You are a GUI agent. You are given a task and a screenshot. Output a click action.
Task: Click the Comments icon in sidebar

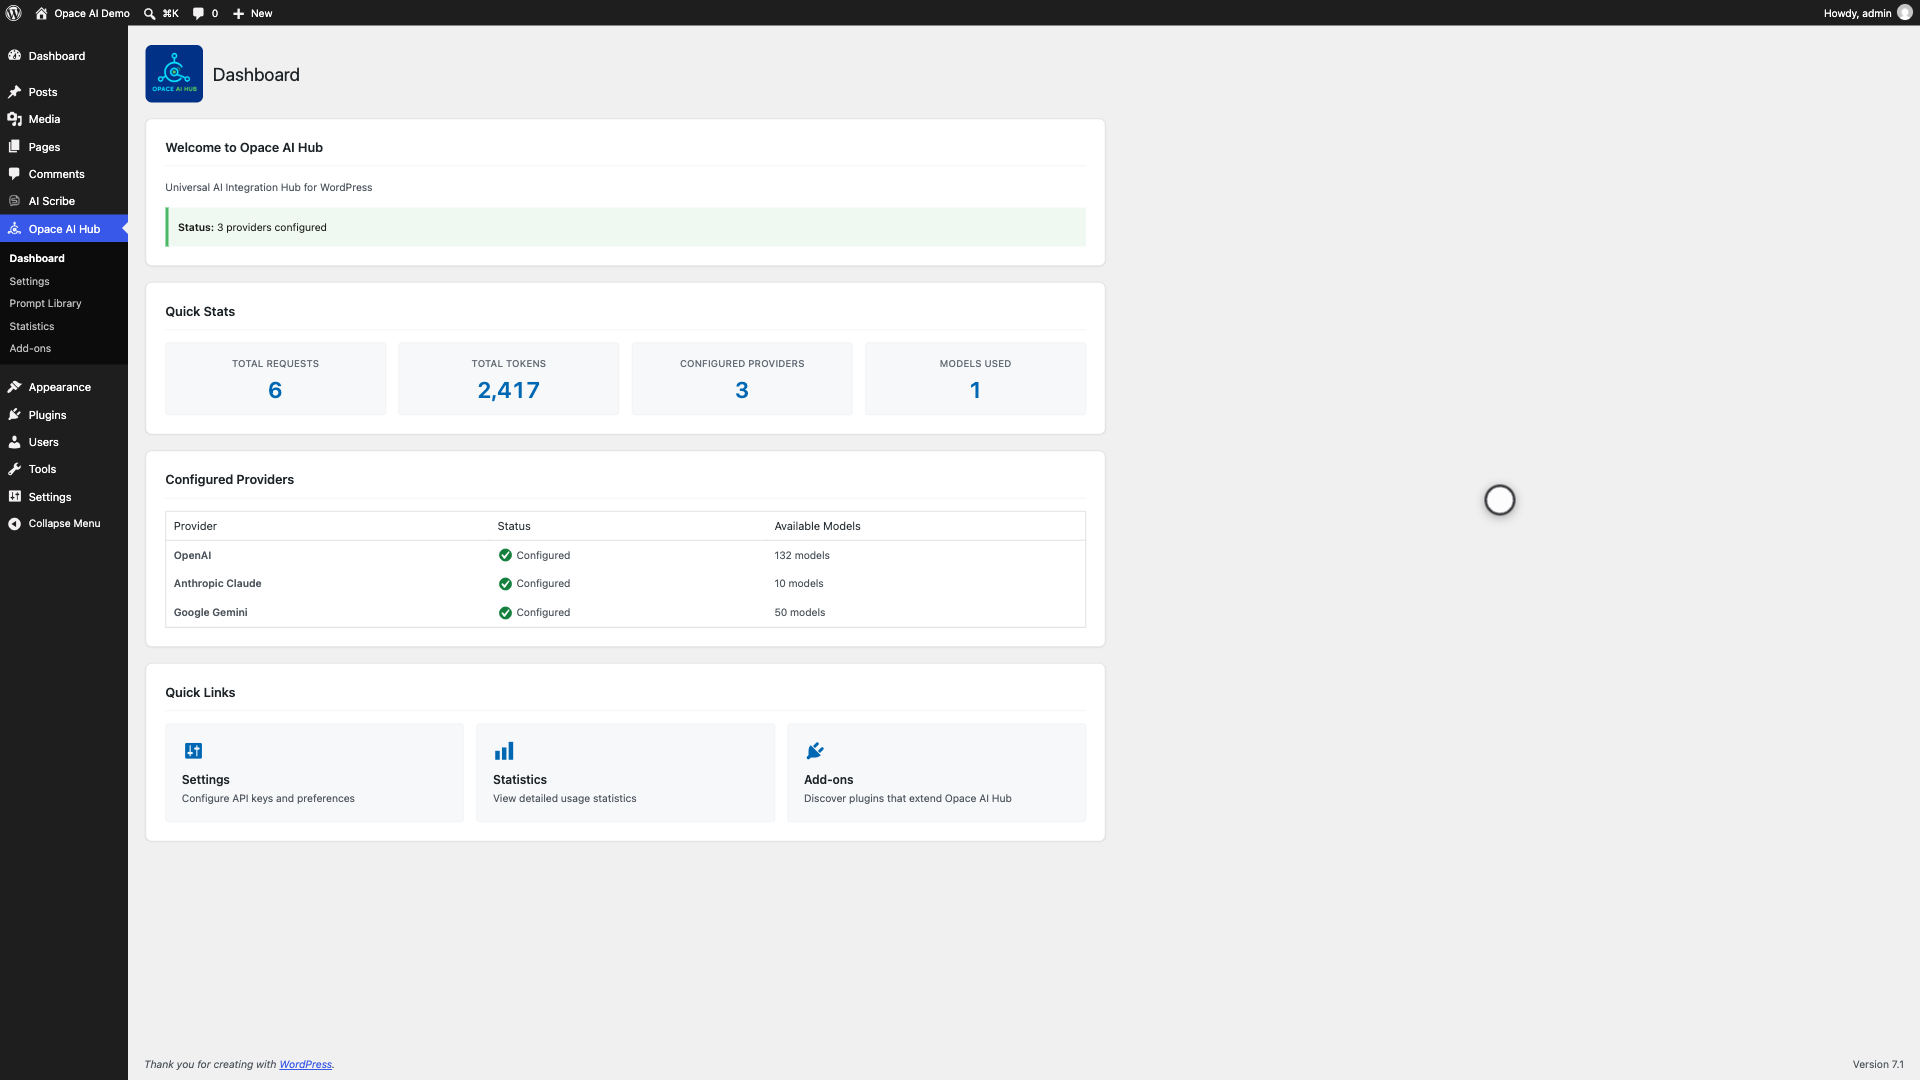pos(15,174)
